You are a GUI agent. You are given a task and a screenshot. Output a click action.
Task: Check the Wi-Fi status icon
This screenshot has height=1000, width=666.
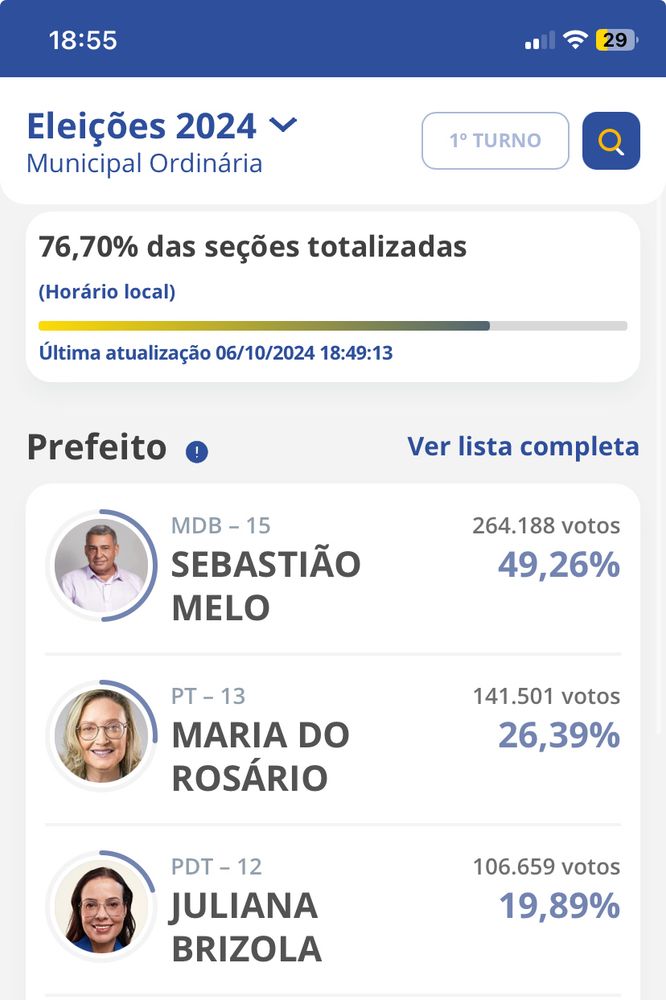(x=574, y=40)
